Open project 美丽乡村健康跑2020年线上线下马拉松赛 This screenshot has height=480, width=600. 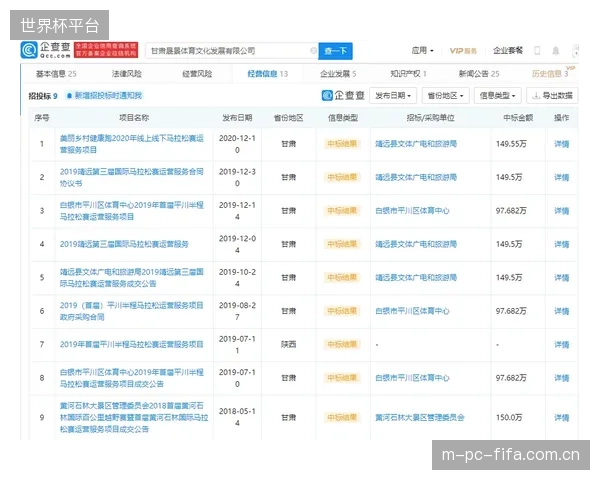pyautogui.click(x=132, y=144)
